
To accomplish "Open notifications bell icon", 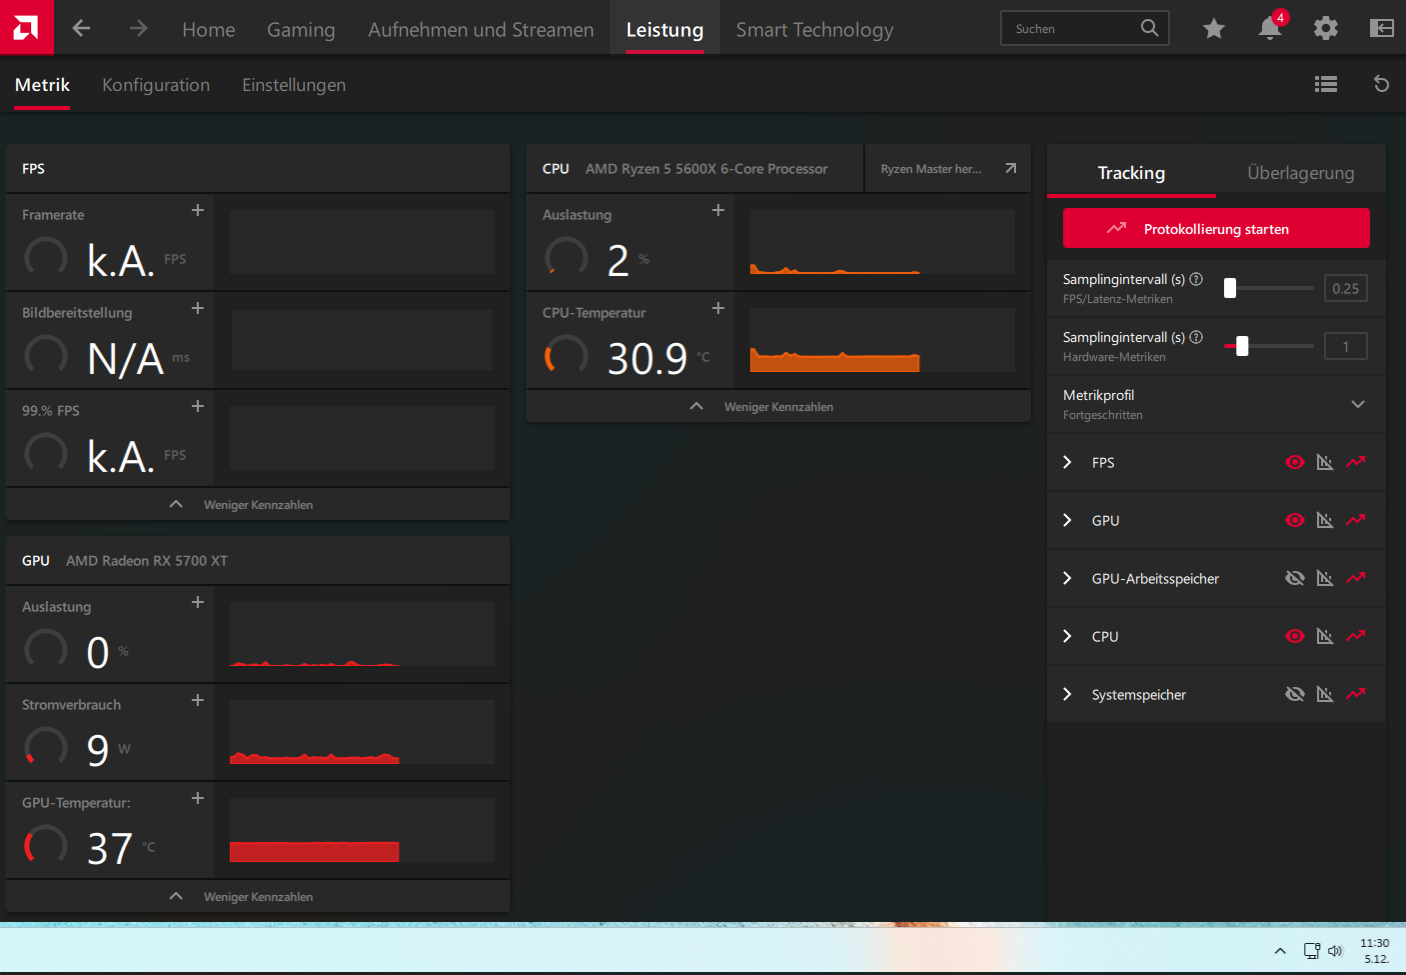I will [x=1270, y=28].
